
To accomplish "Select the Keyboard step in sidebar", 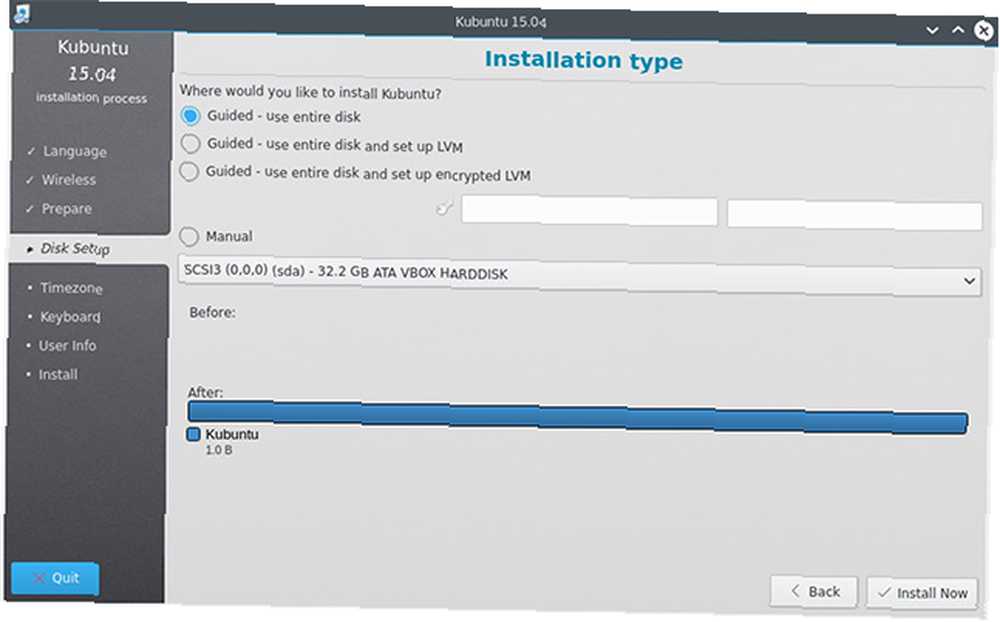I will tap(70, 317).
